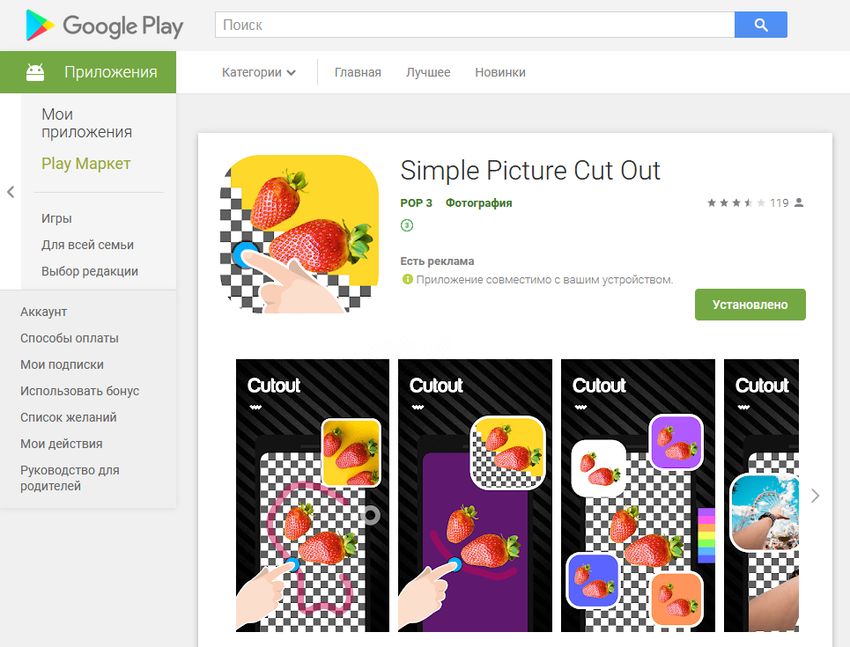Open the Главная tab
Image resolution: width=850 pixels, height=647 pixels.
(x=358, y=73)
